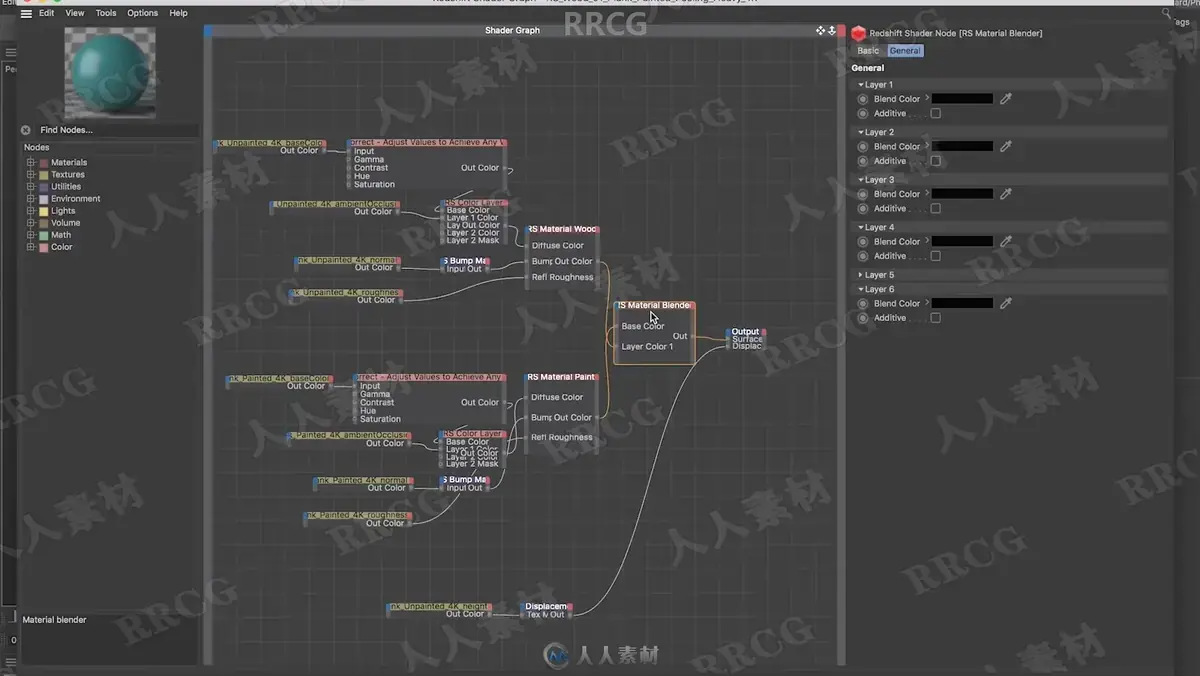This screenshot has height=676, width=1200.
Task: Expand Layer 1 Blend Color arrow
Action: point(927,98)
